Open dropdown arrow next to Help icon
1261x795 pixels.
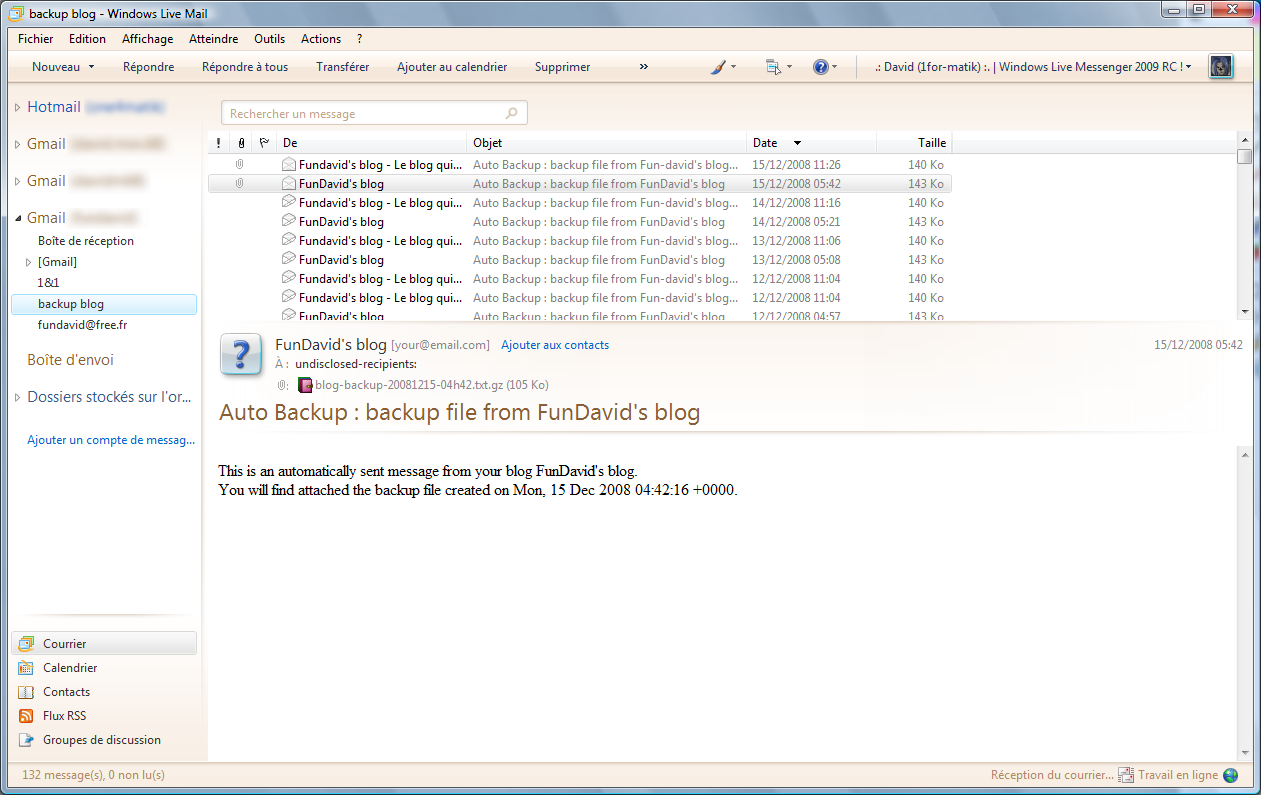(x=835, y=67)
